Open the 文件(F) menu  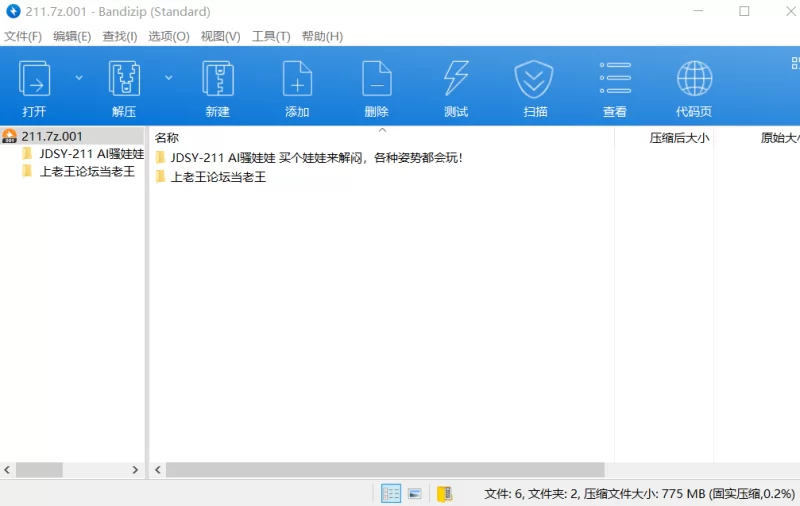(x=23, y=36)
